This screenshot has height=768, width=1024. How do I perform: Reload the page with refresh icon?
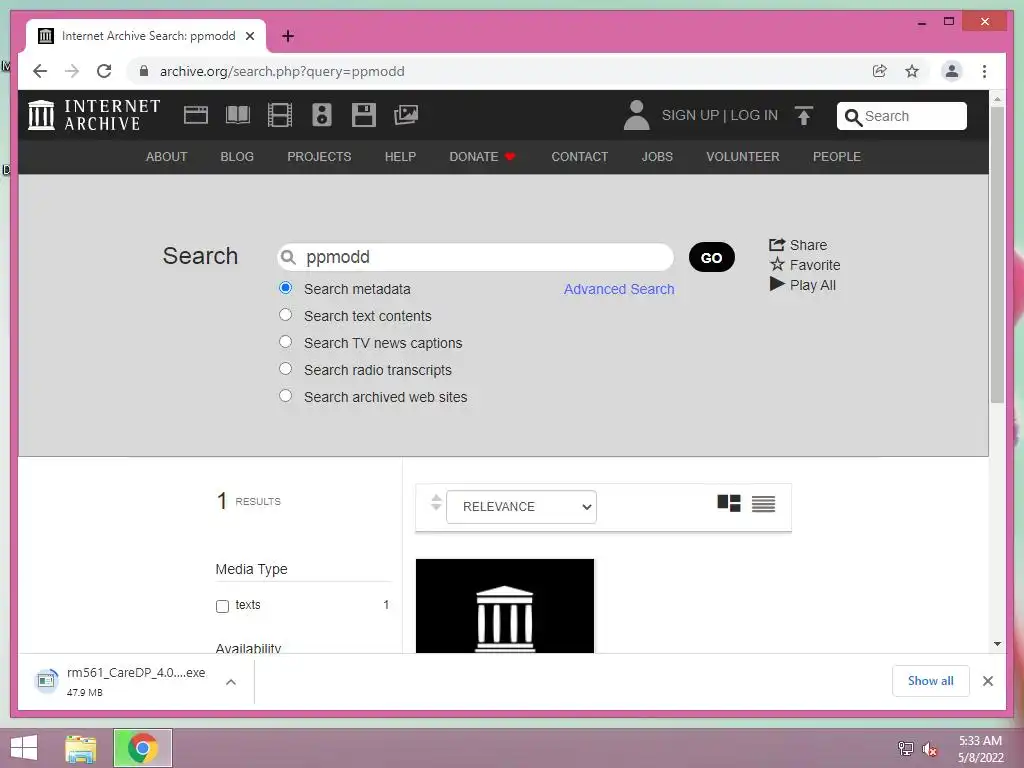pos(104,71)
